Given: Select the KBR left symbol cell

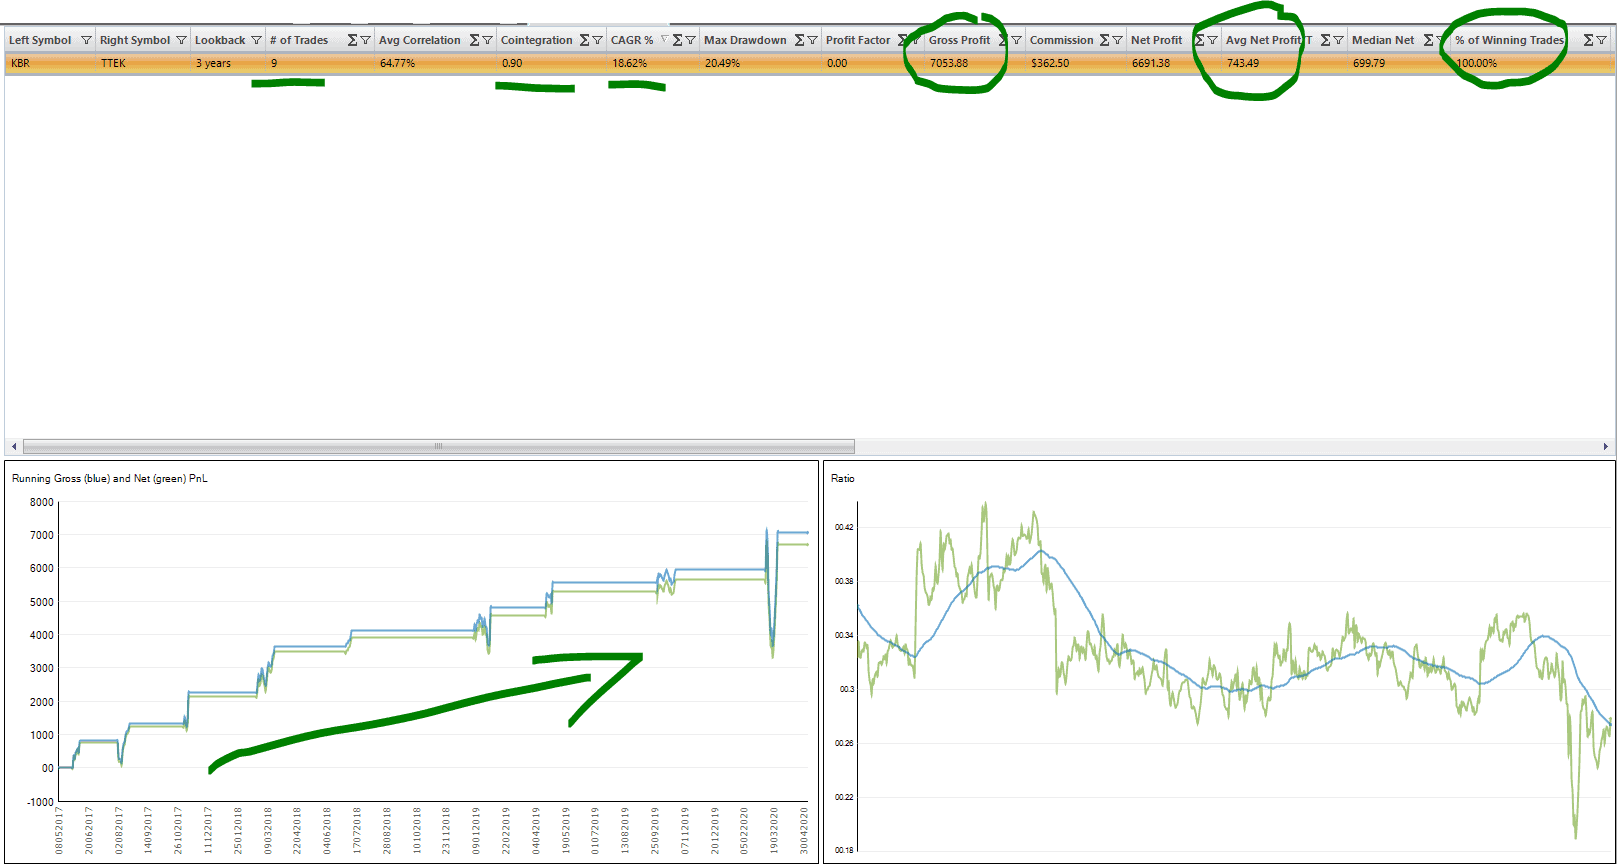Looking at the screenshot, I should (49, 63).
